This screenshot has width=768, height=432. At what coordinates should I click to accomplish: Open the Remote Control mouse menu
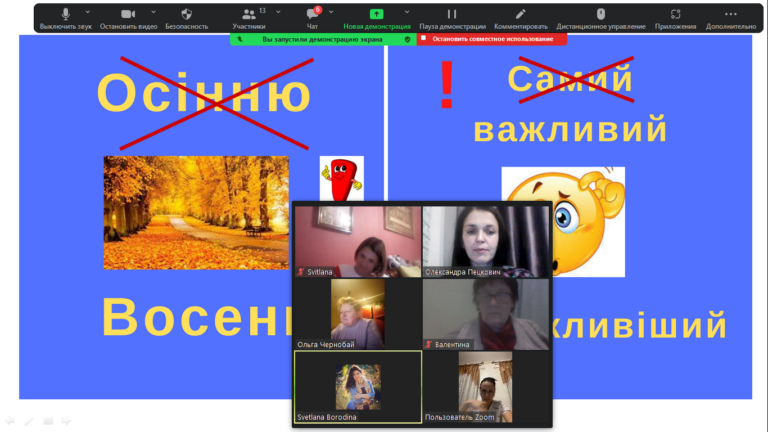(x=600, y=17)
